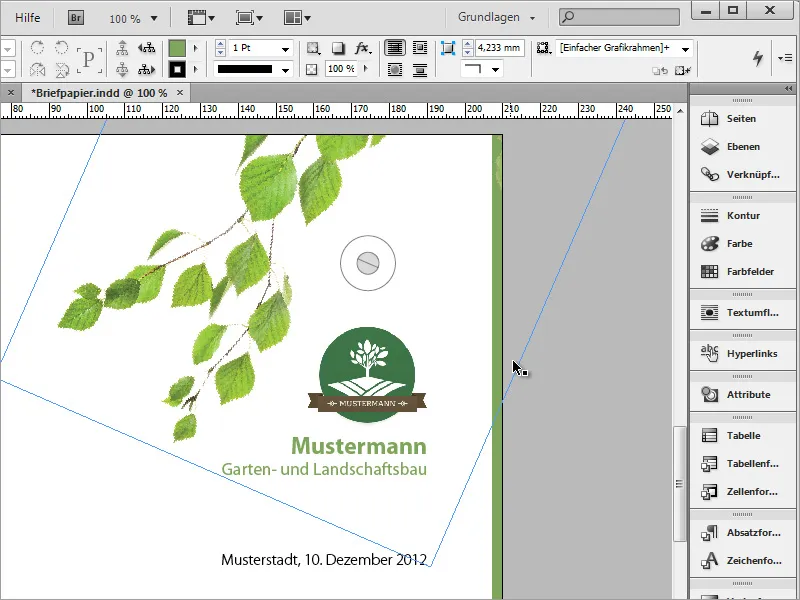
Task: Flip vertically icon
Action: (62, 69)
